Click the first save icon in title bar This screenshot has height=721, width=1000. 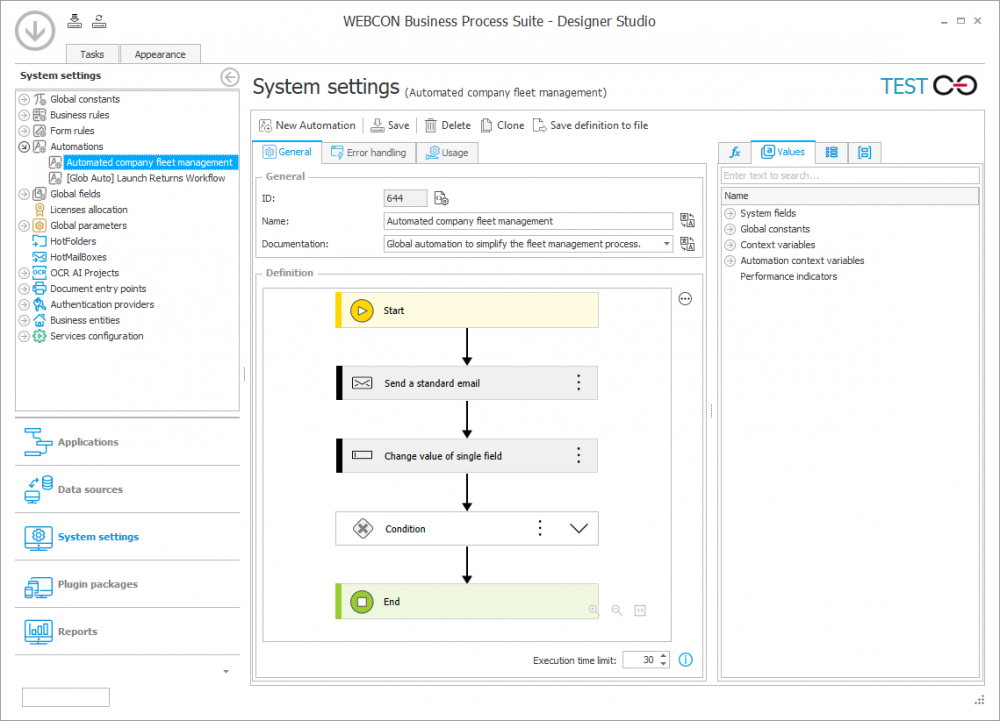tap(75, 21)
